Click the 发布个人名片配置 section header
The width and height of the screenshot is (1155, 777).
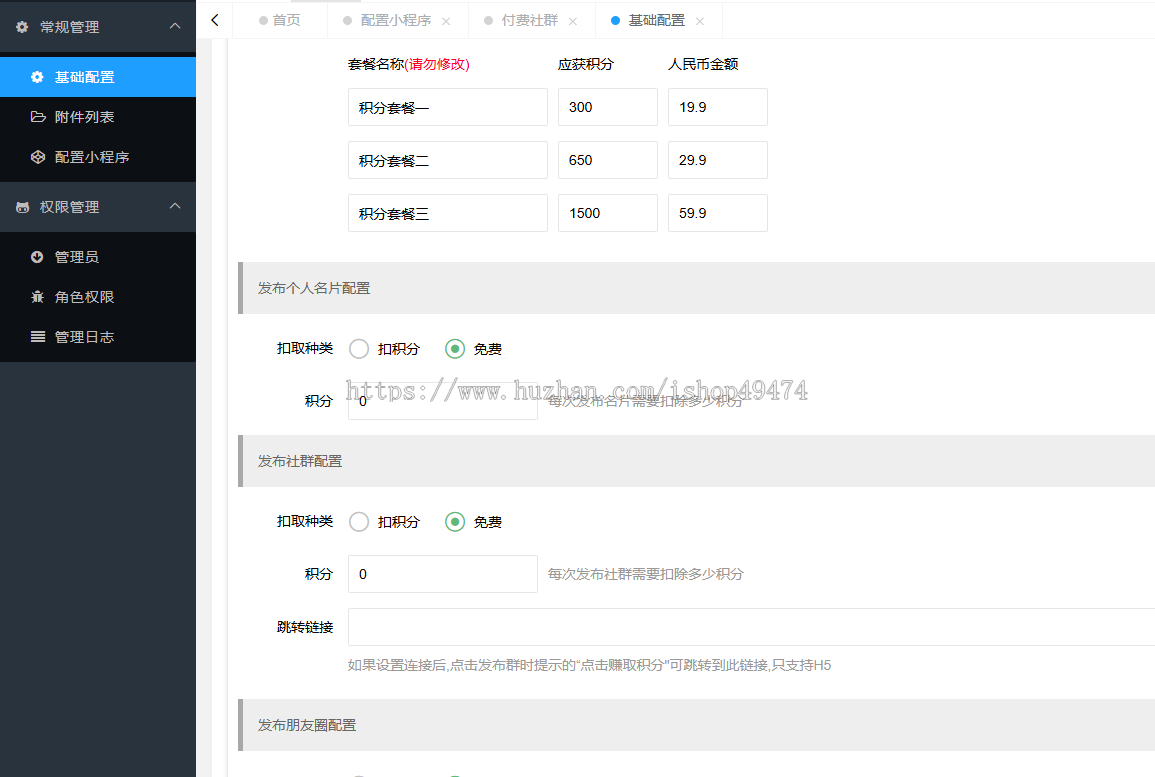pos(697,288)
